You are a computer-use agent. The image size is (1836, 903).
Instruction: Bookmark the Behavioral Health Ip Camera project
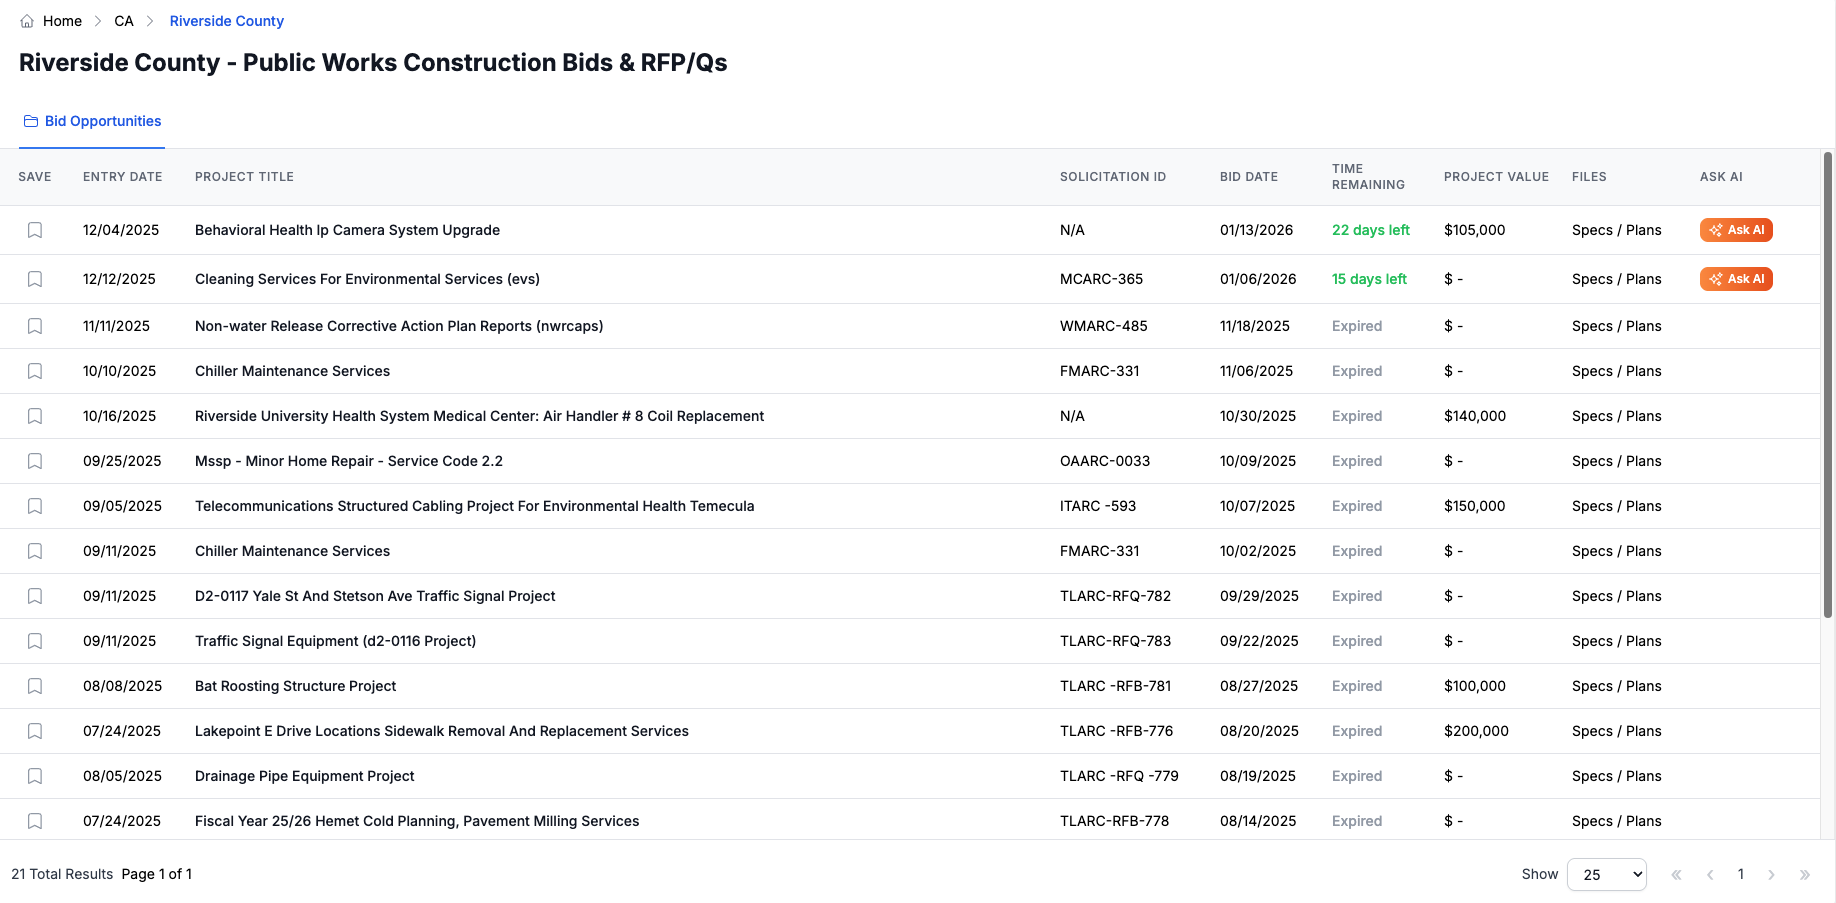coord(35,230)
